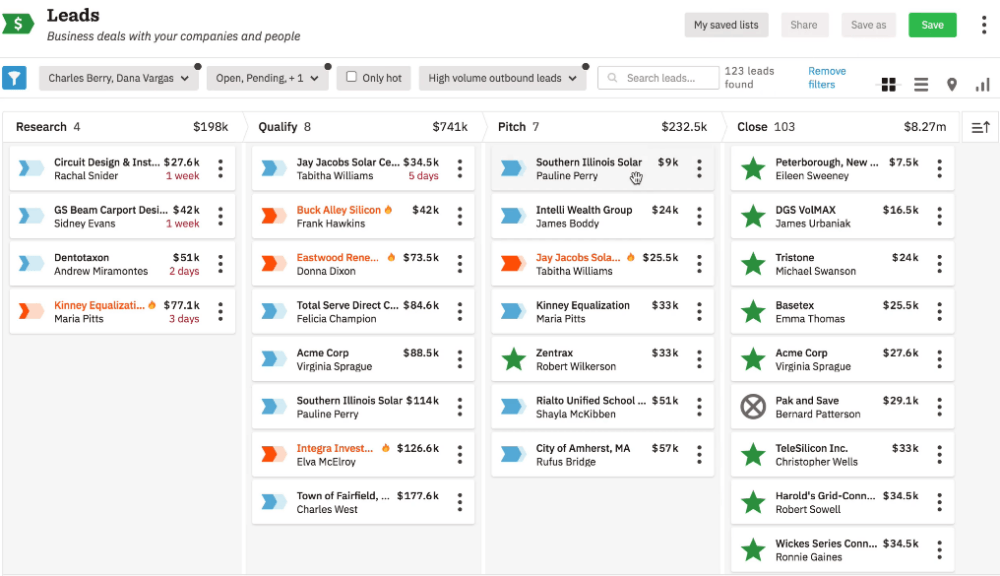
Task: Switch to list view icon
Action: pyautogui.click(x=920, y=84)
